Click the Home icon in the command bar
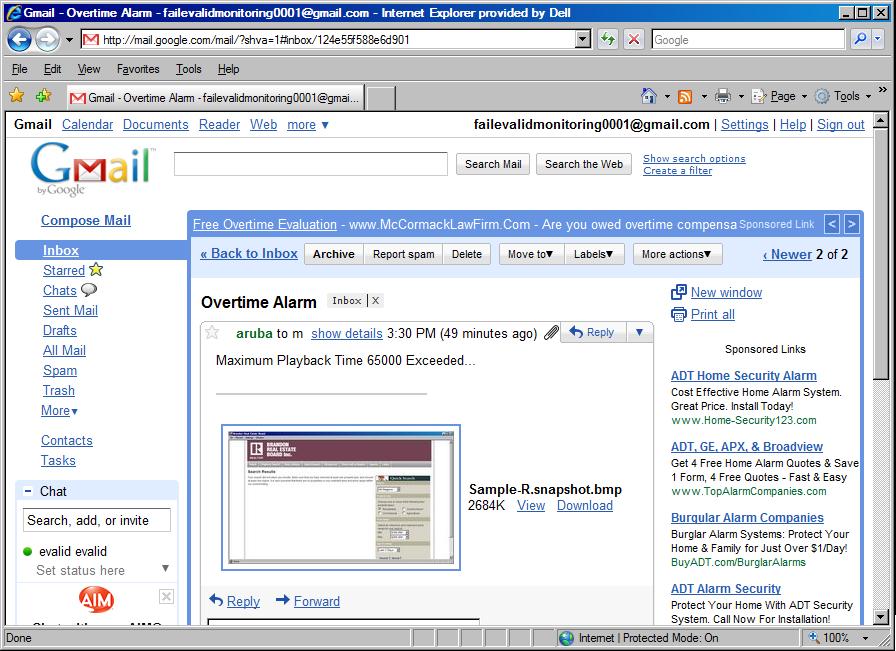The height and width of the screenshot is (651, 896). click(x=649, y=96)
